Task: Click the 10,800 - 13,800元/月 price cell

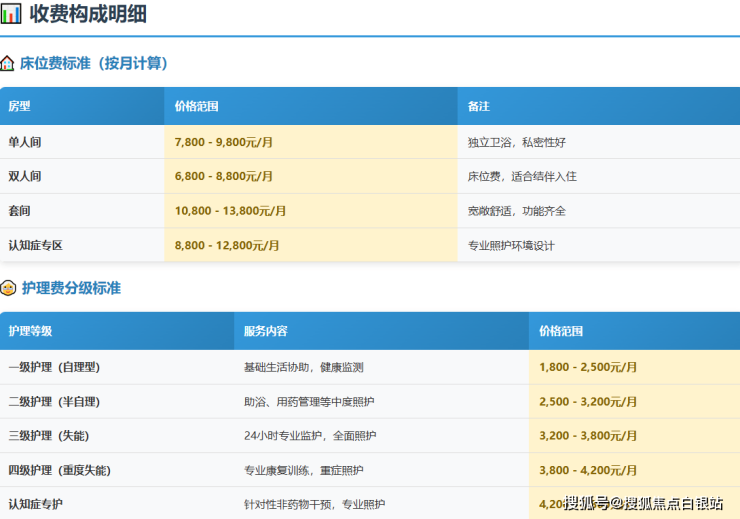Action: [230, 211]
